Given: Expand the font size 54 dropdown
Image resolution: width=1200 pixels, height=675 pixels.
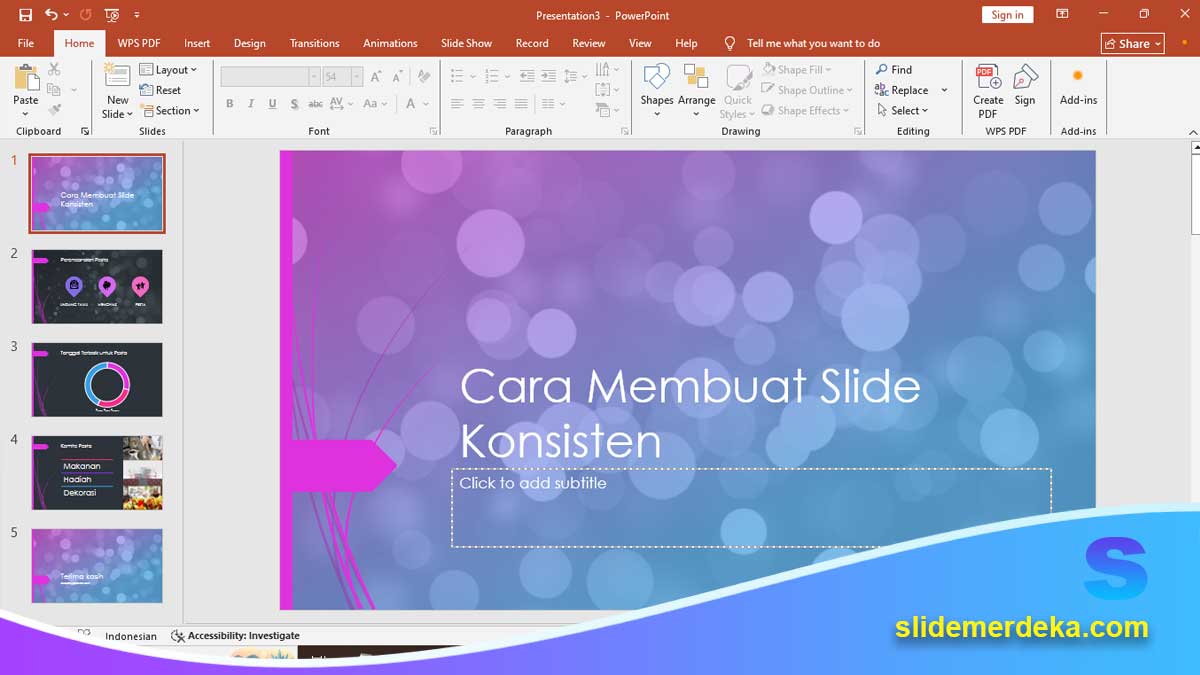Looking at the screenshot, I should [x=357, y=76].
